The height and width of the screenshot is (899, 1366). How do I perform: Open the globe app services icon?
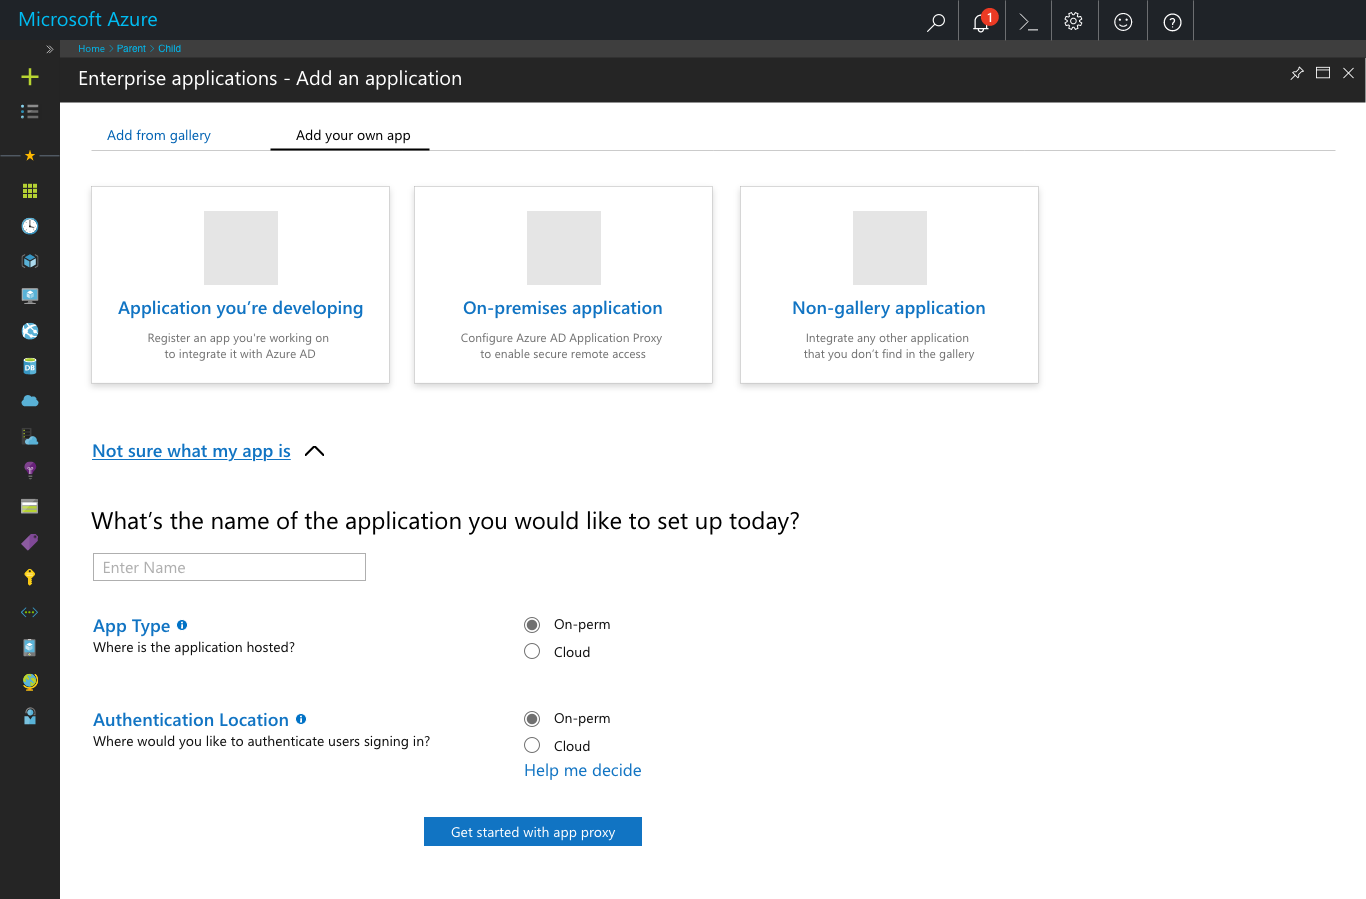tap(30, 331)
